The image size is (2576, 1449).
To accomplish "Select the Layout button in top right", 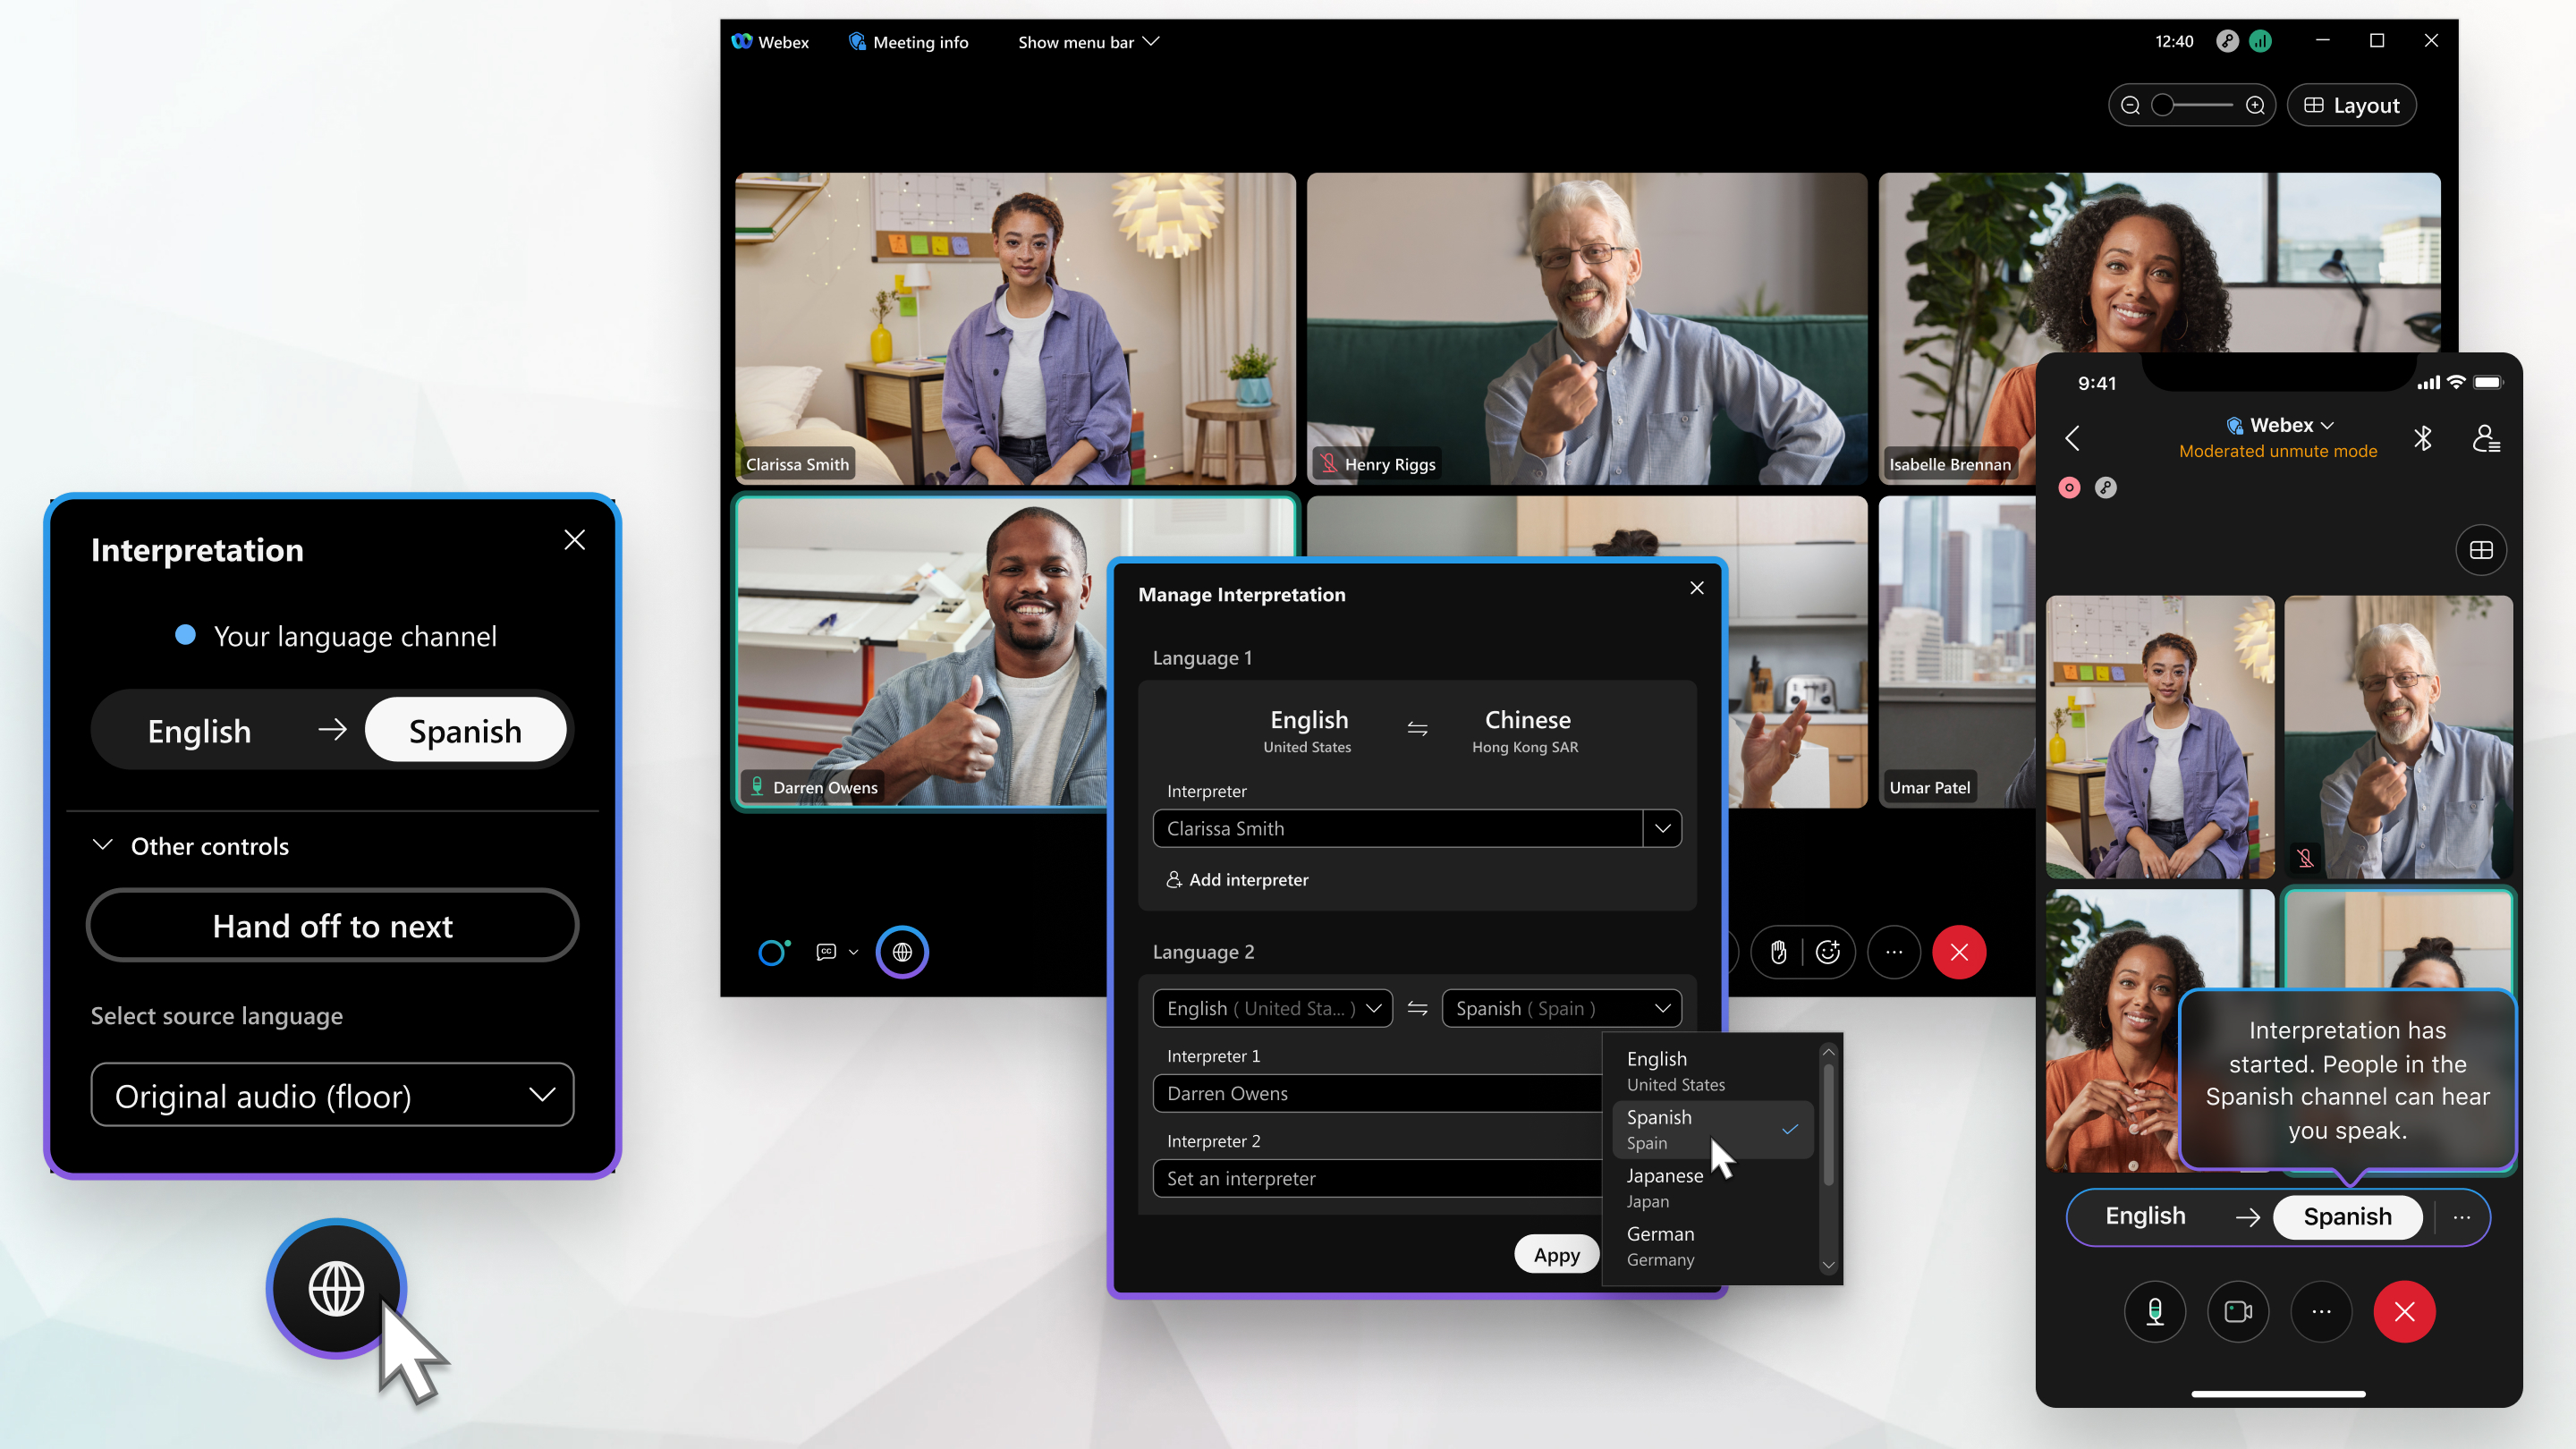I will click(2353, 105).
